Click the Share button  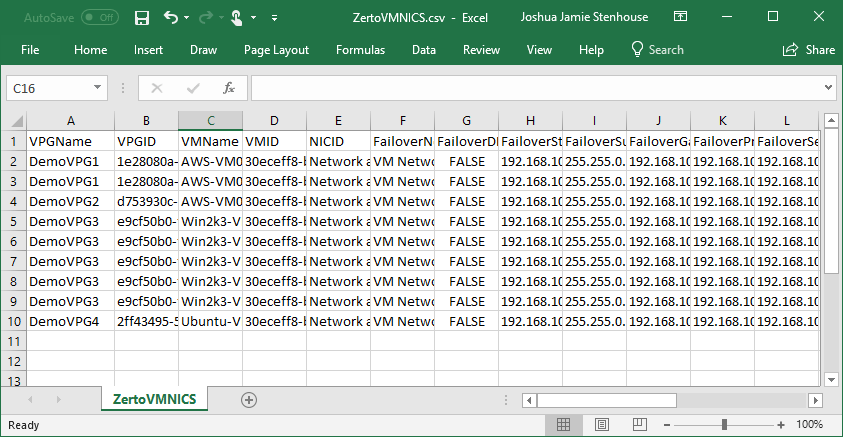(809, 50)
